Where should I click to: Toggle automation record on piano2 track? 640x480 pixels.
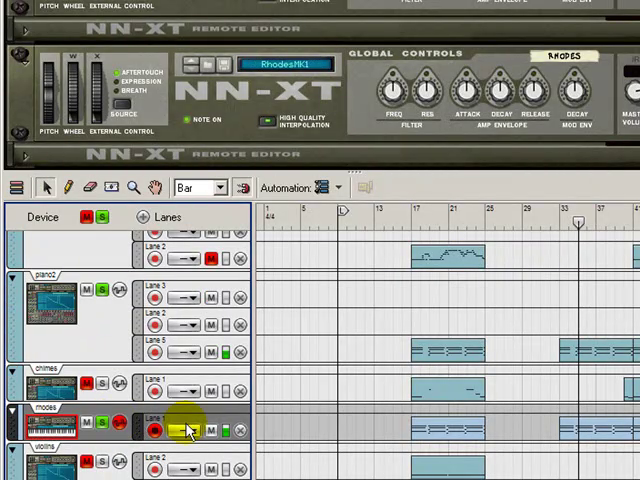pos(120,290)
